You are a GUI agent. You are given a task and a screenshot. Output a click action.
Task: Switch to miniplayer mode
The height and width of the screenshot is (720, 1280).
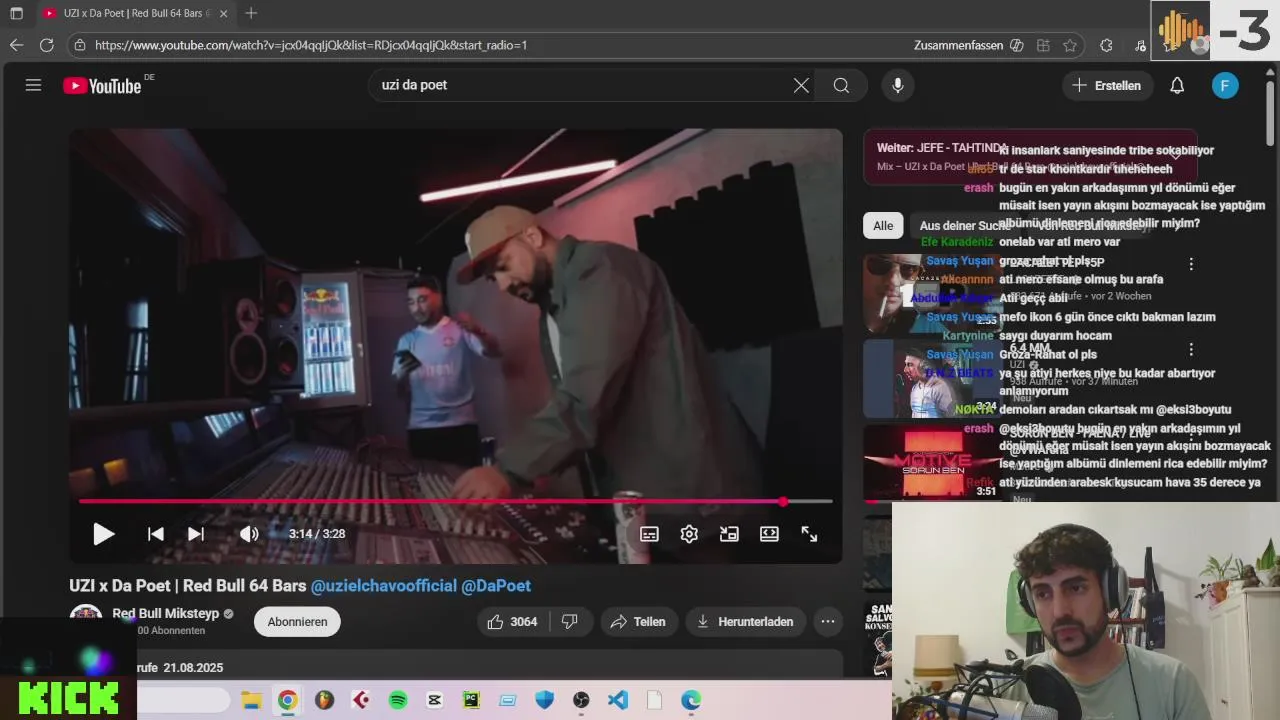coord(729,534)
